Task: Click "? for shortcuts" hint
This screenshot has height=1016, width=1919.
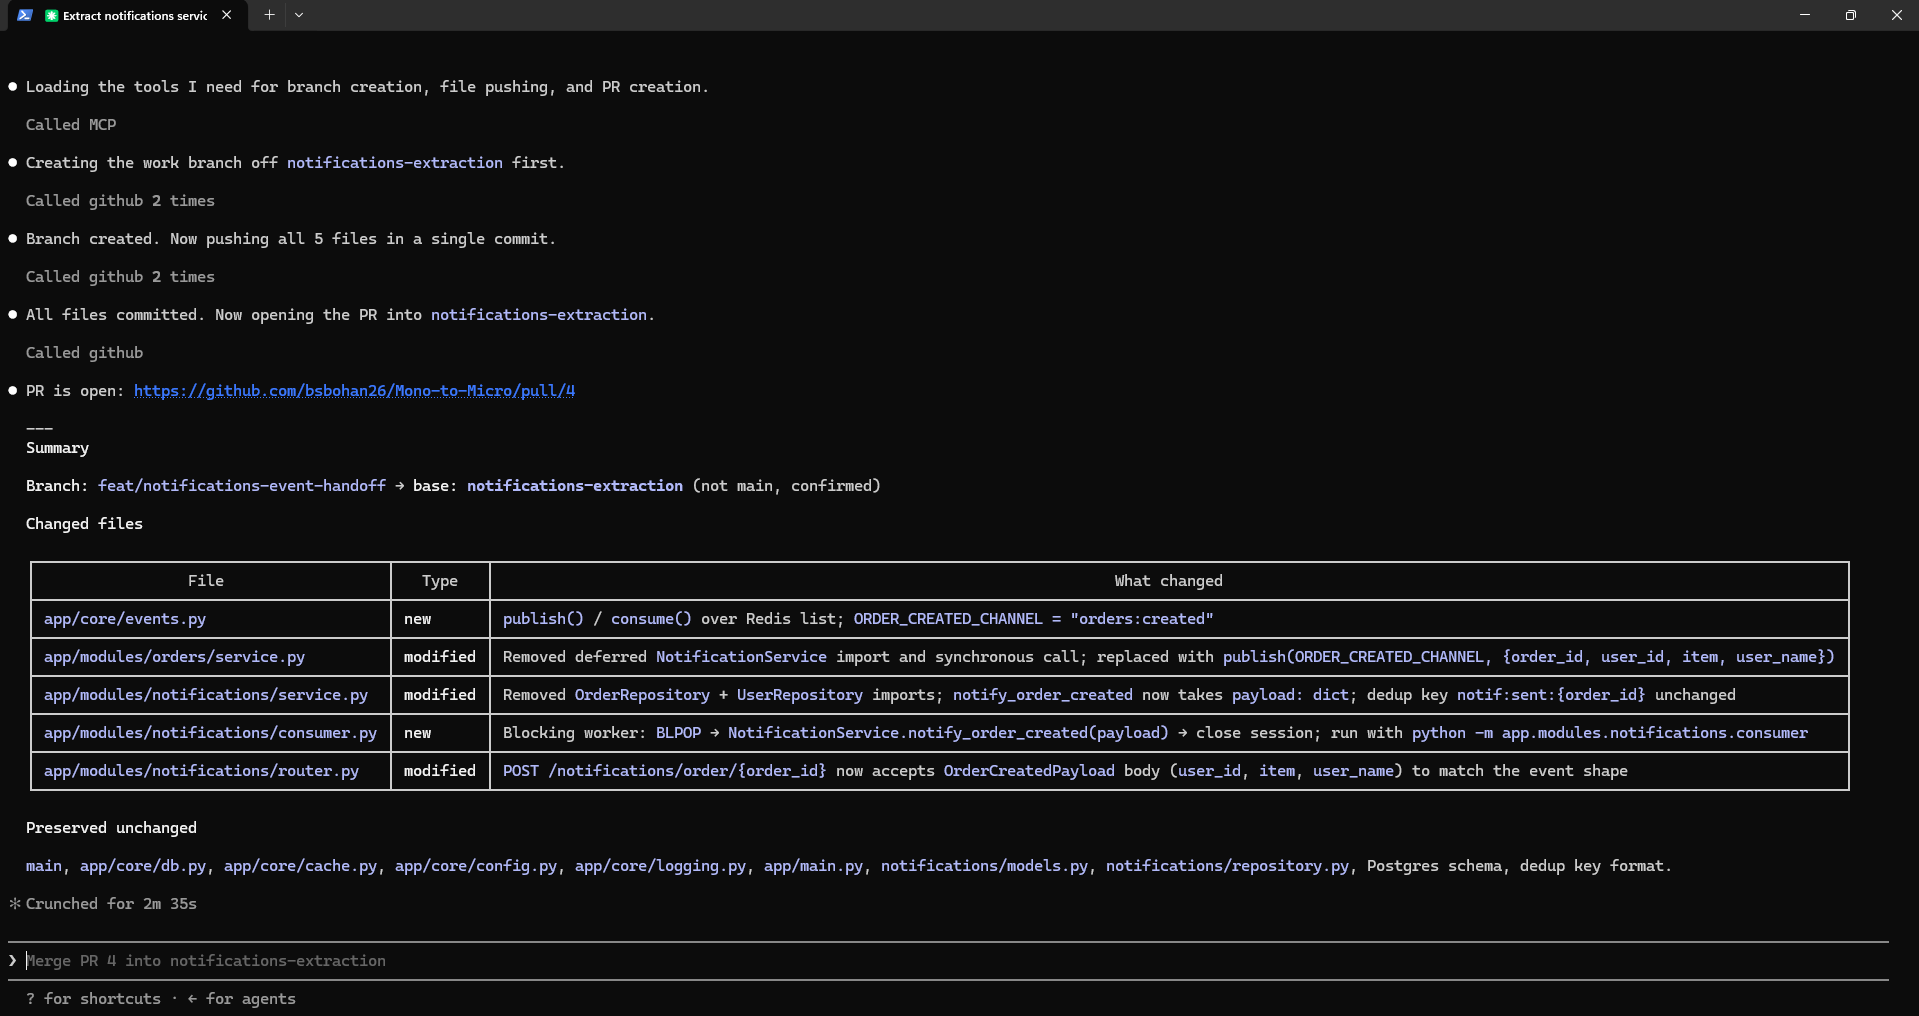Action: tap(93, 999)
